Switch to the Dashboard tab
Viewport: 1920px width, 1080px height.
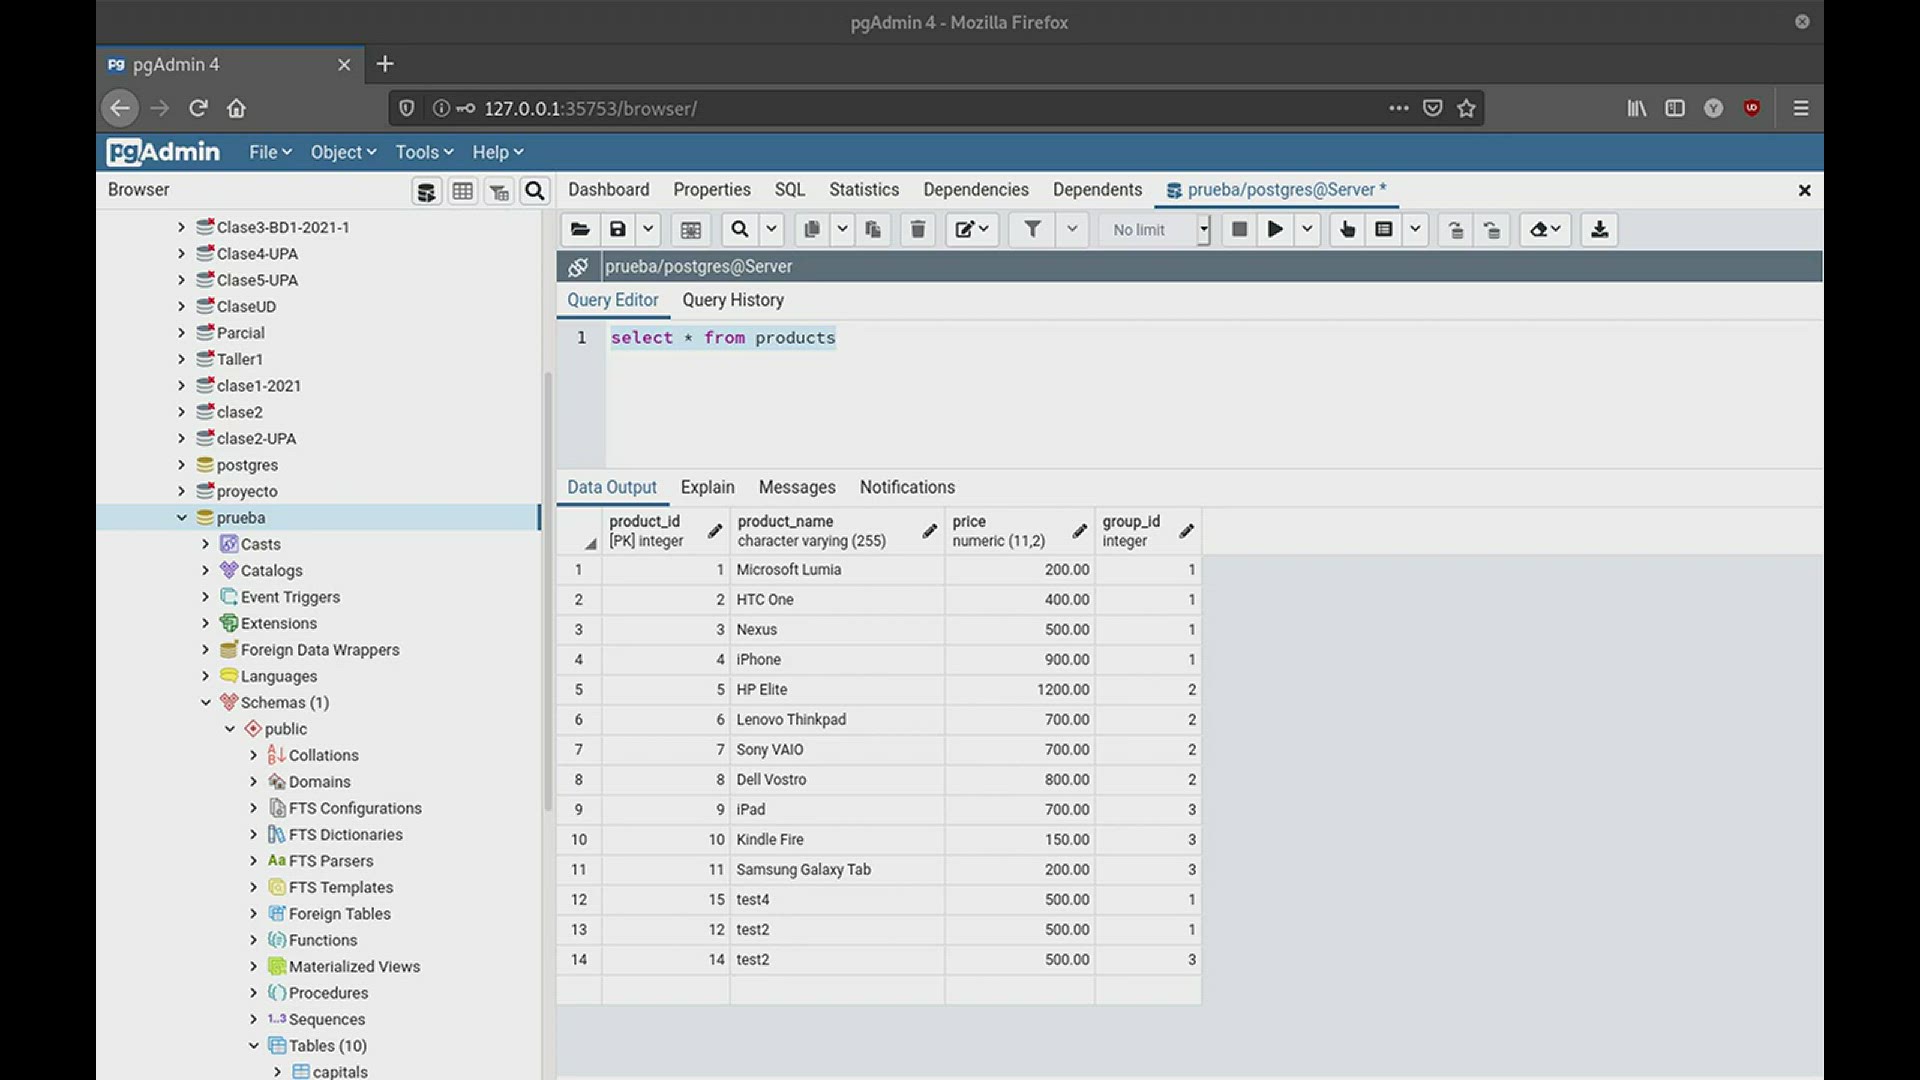(x=608, y=190)
